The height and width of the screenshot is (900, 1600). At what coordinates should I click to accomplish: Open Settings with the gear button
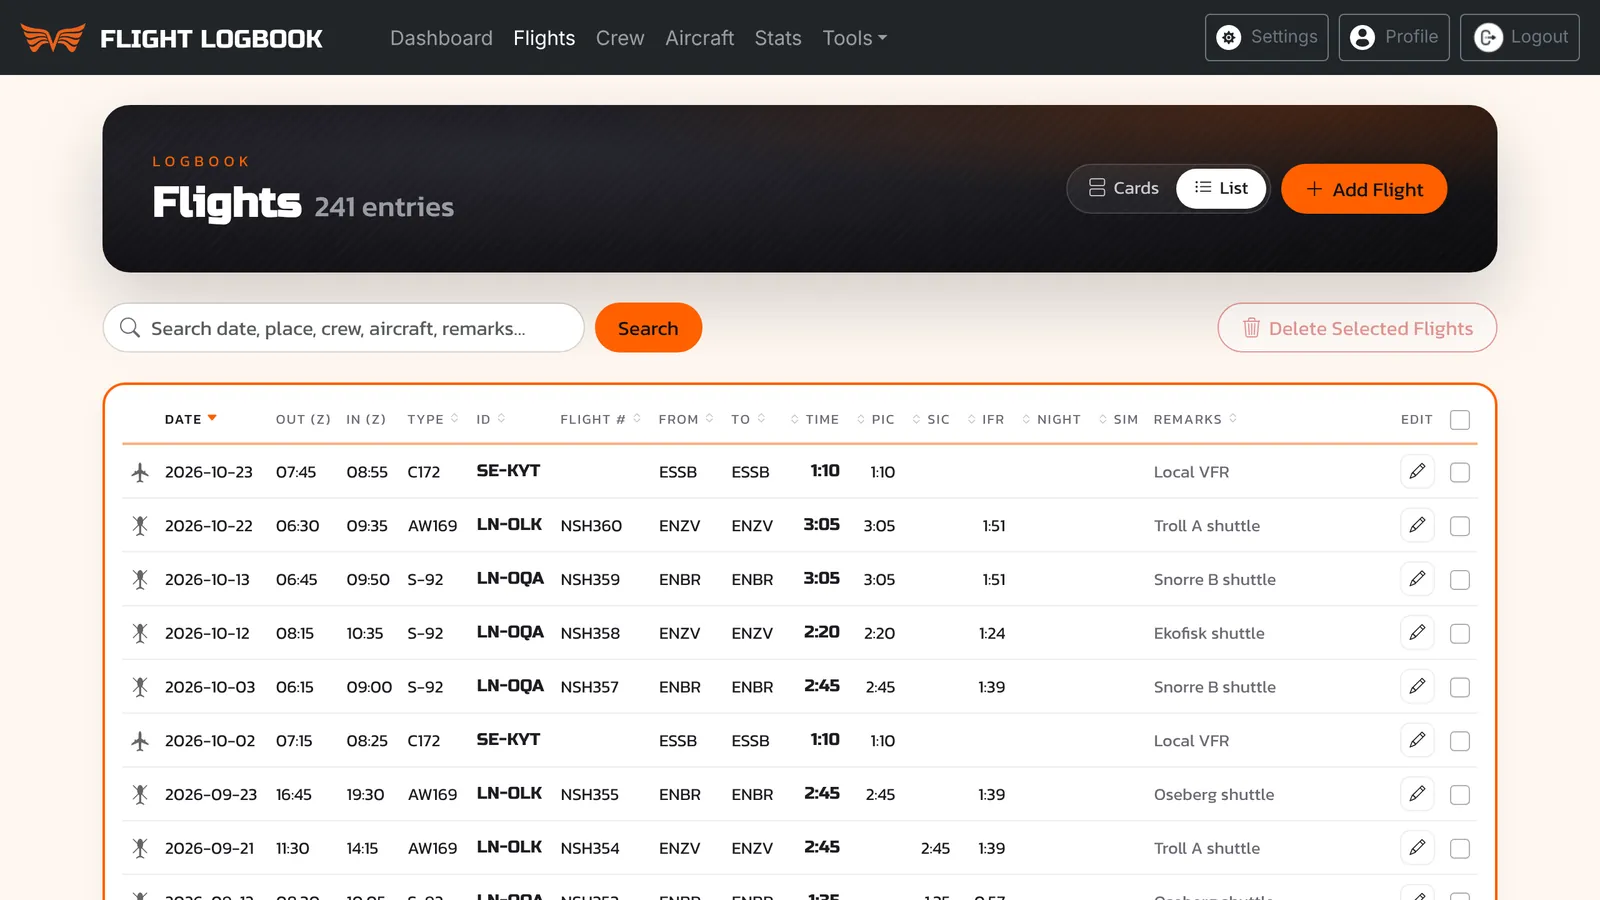pos(1267,37)
